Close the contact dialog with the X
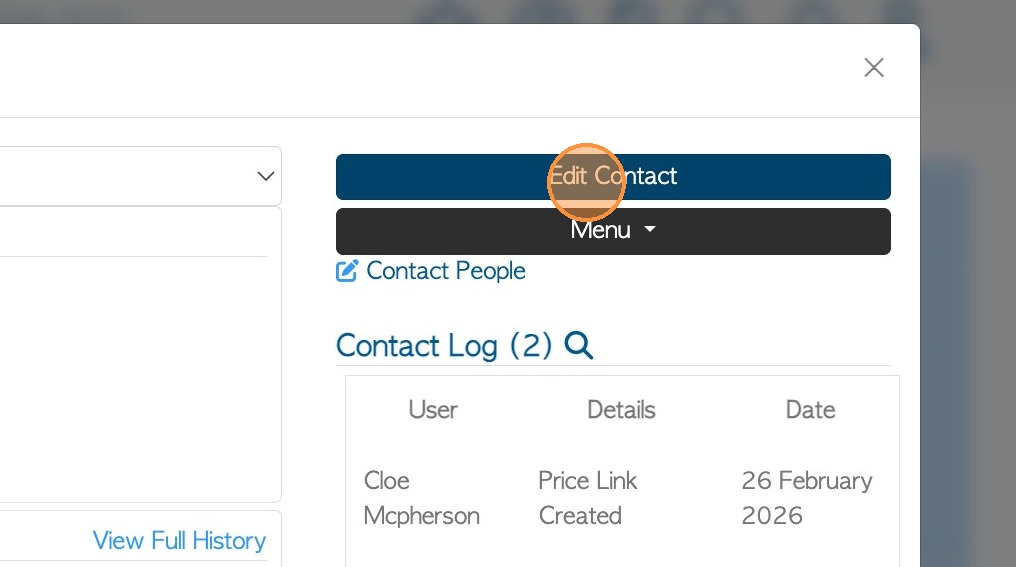This screenshot has width=1016, height=567. click(x=874, y=67)
